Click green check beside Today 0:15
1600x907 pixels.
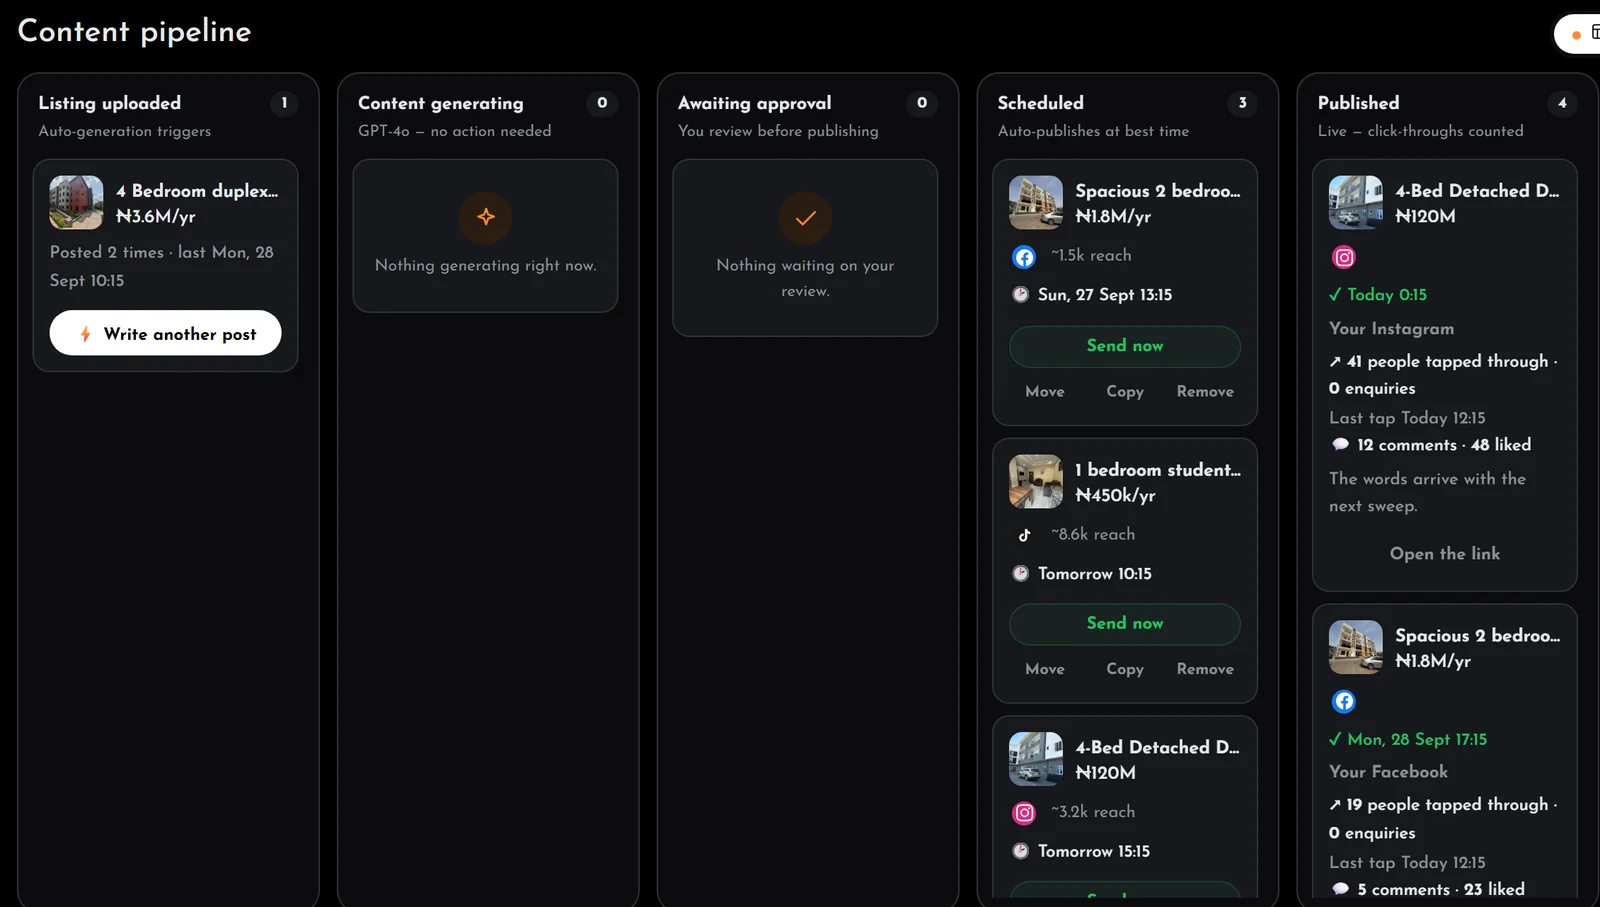point(1335,294)
